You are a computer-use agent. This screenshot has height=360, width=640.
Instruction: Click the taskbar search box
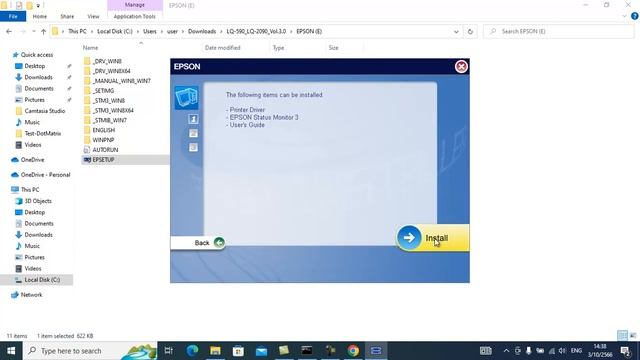90,351
